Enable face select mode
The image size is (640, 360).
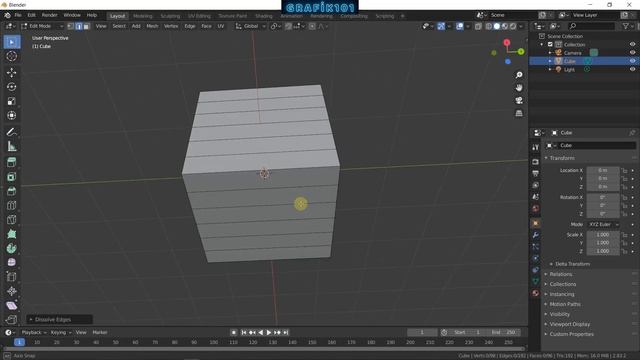click(x=87, y=26)
